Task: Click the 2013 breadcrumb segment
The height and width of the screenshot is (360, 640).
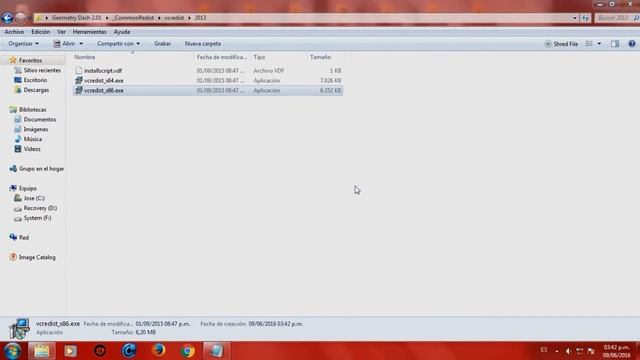Action: (x=200, y=18)
